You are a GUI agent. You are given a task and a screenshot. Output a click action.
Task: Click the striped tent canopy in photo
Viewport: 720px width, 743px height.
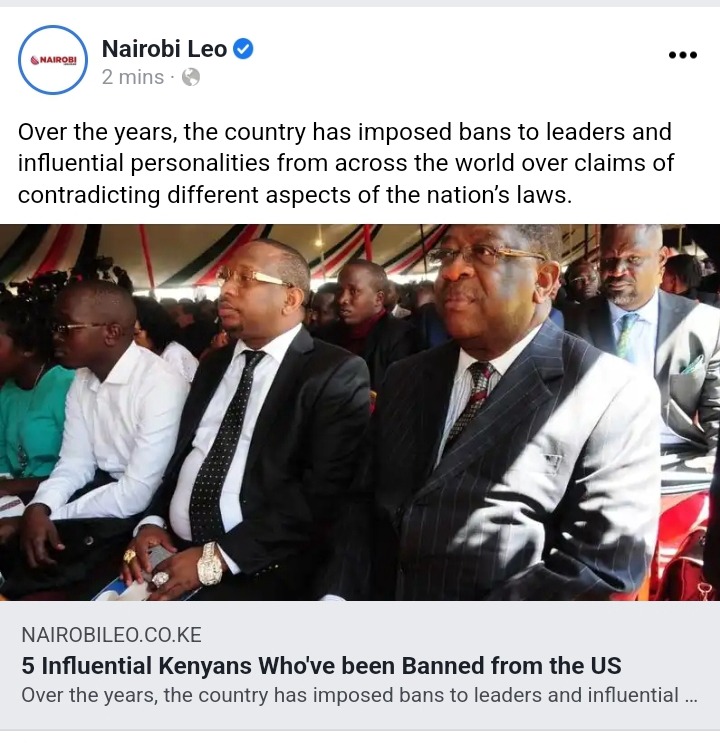tap(237, 249)
